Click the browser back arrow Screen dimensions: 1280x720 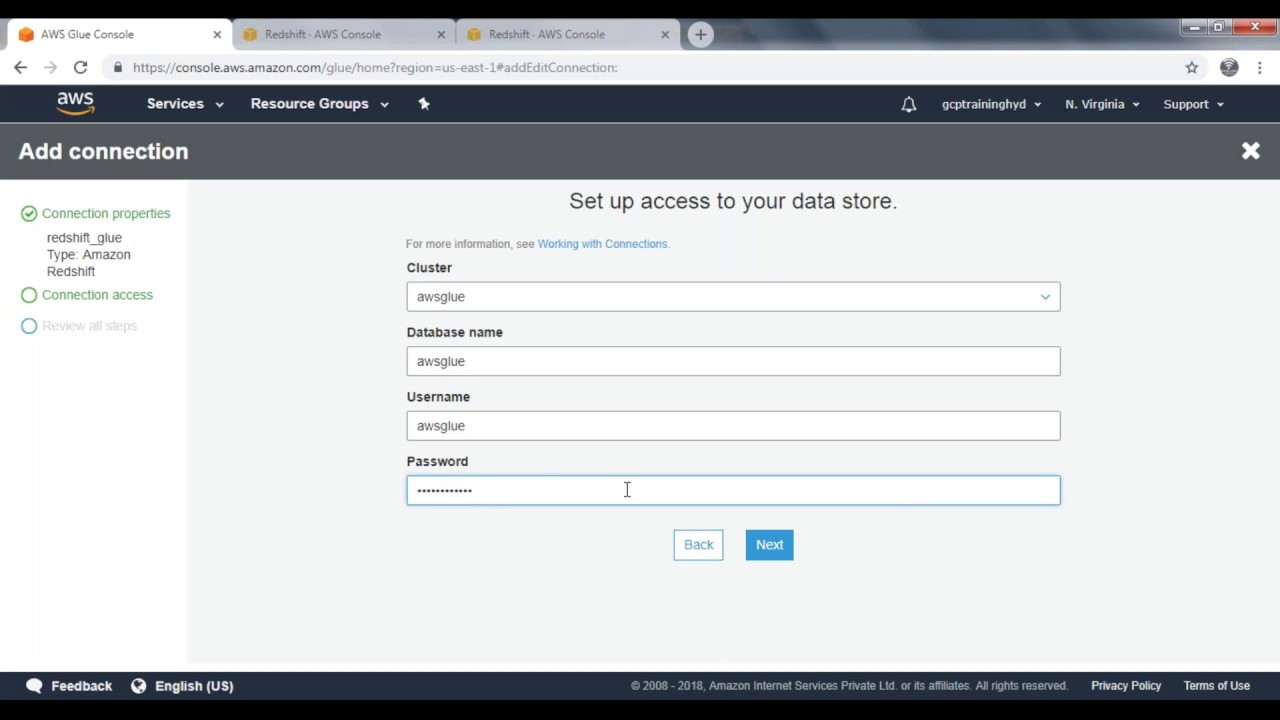21,67
